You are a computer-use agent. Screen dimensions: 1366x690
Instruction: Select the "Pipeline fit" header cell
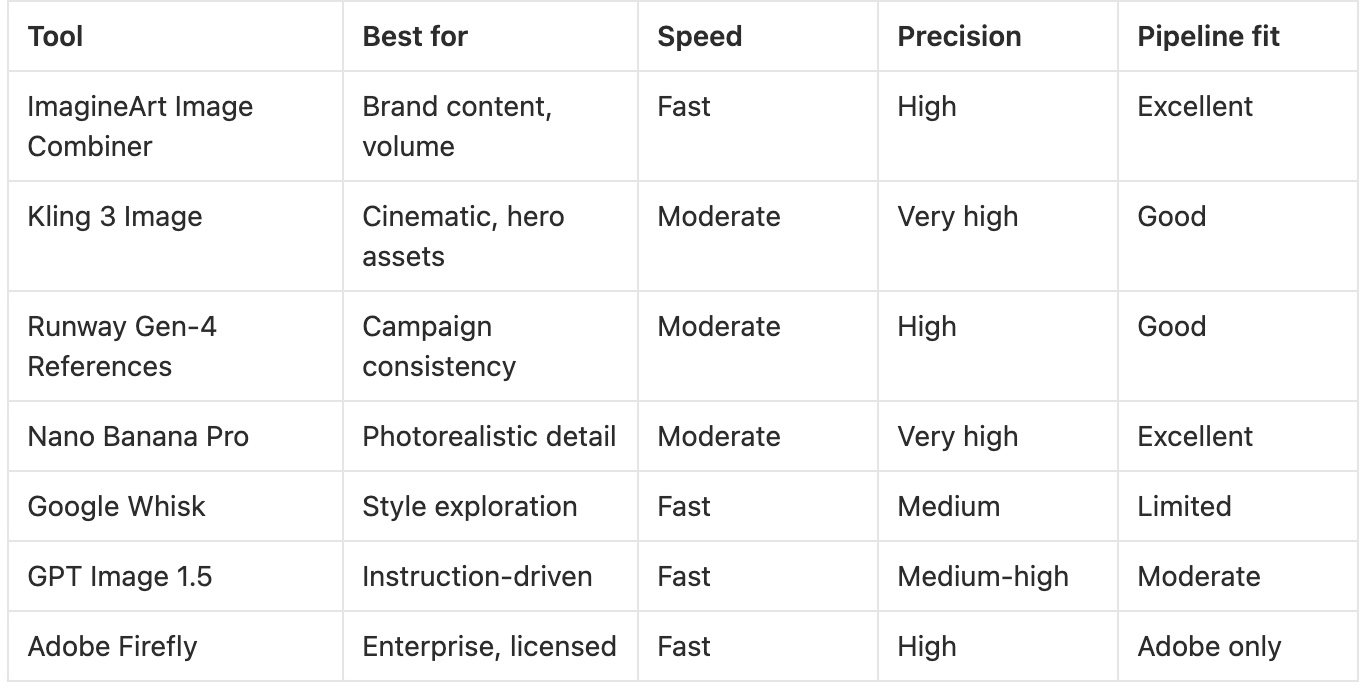pyautogui.click(x=1208, y=37)
